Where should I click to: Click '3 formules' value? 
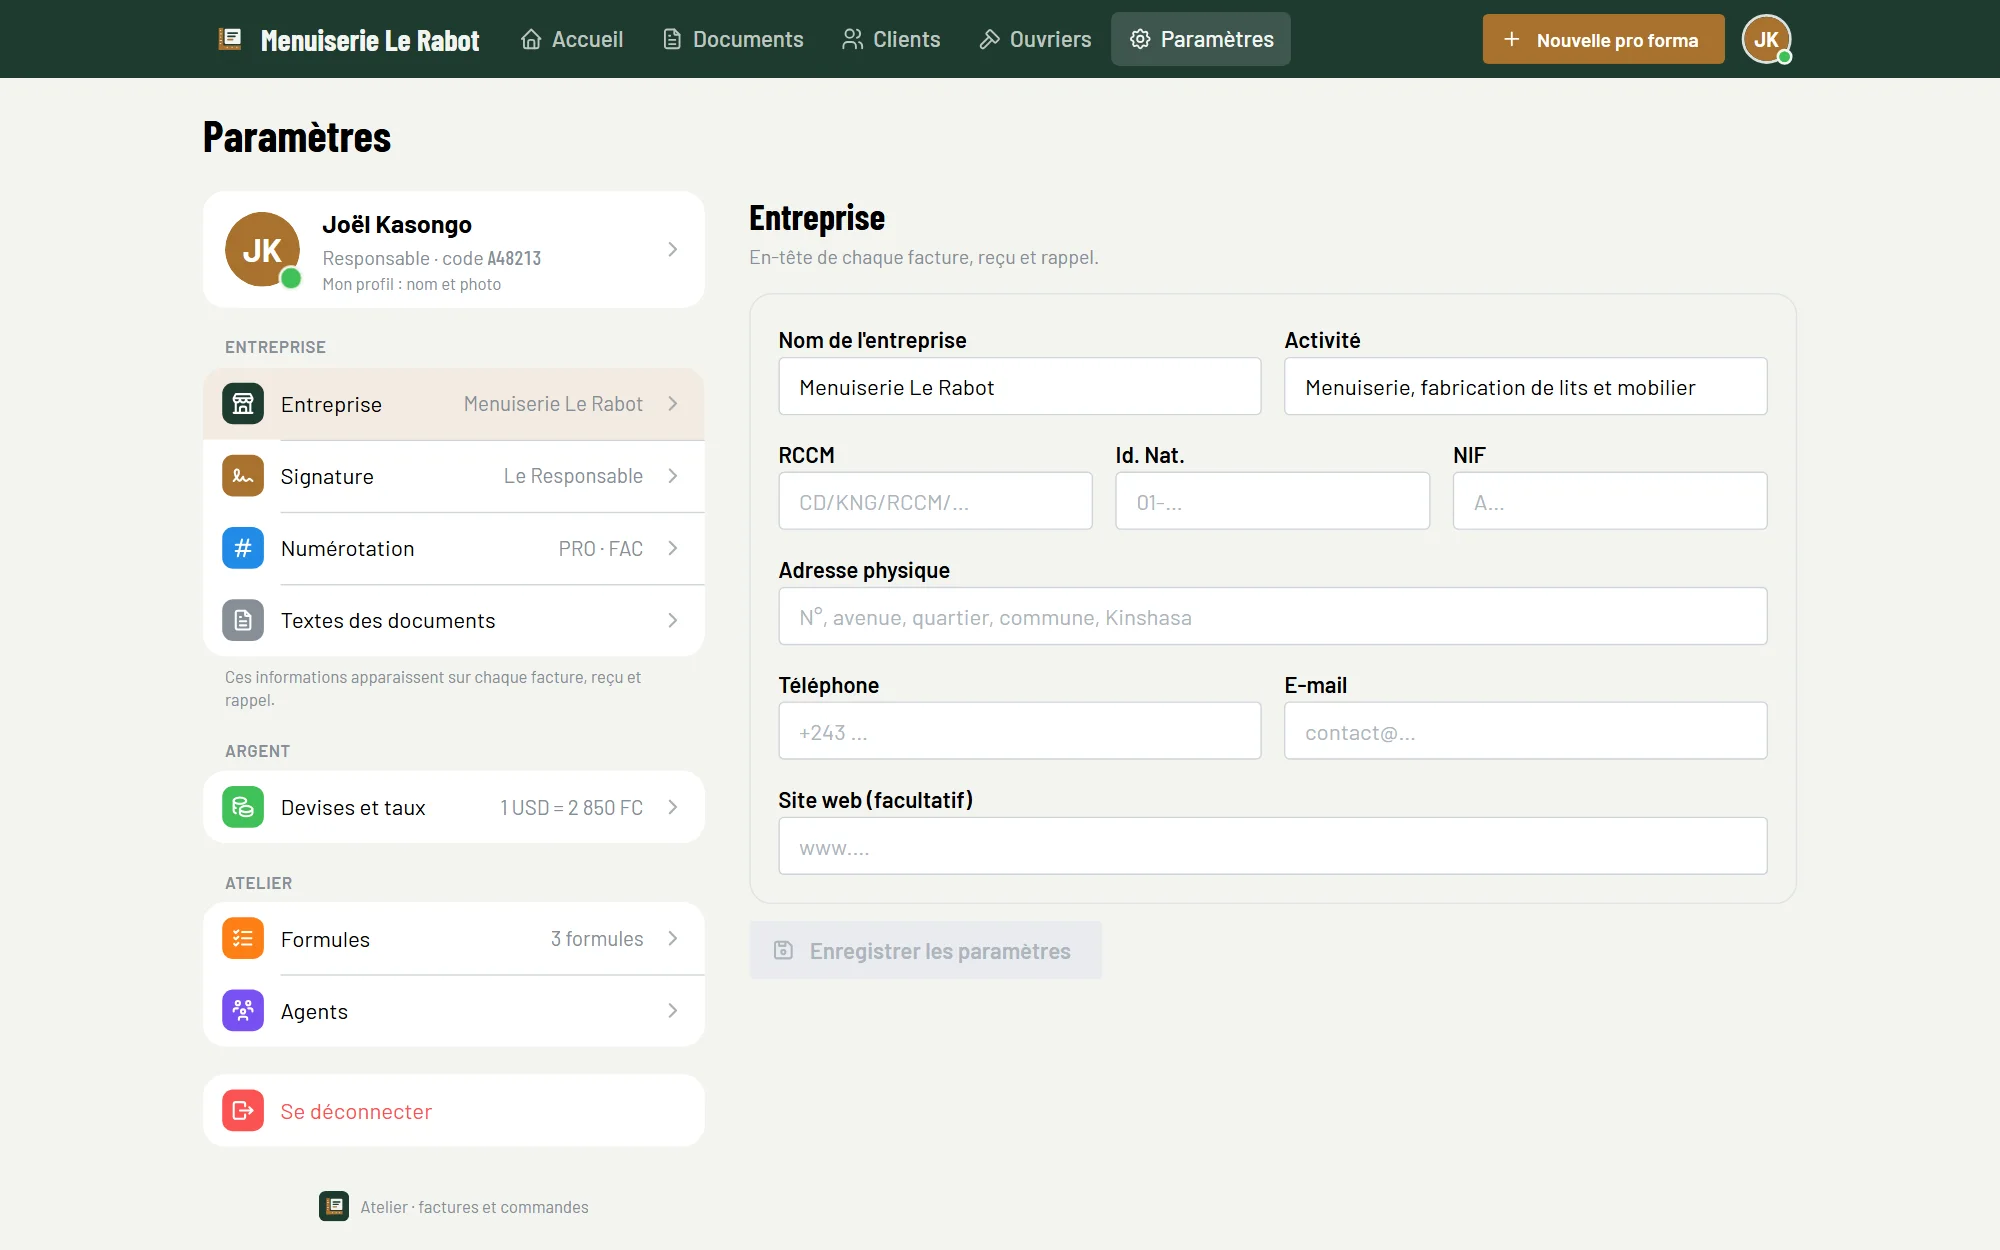pos(597,939)
